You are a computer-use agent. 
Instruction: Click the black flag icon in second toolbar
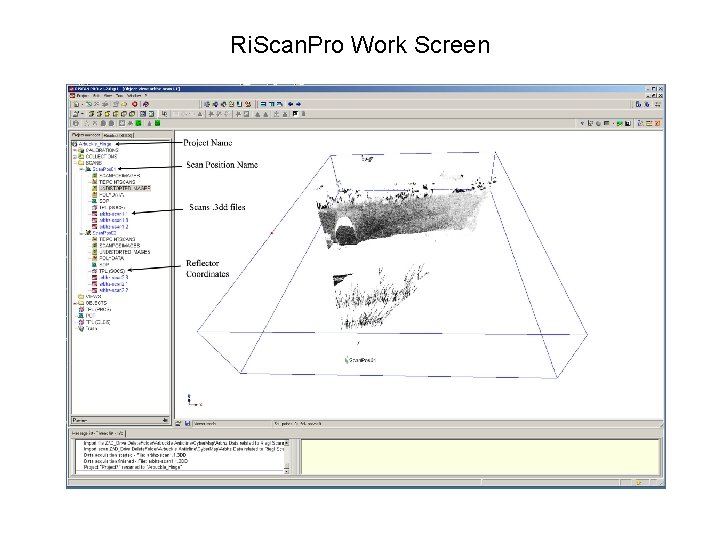(x=295, y=113)
